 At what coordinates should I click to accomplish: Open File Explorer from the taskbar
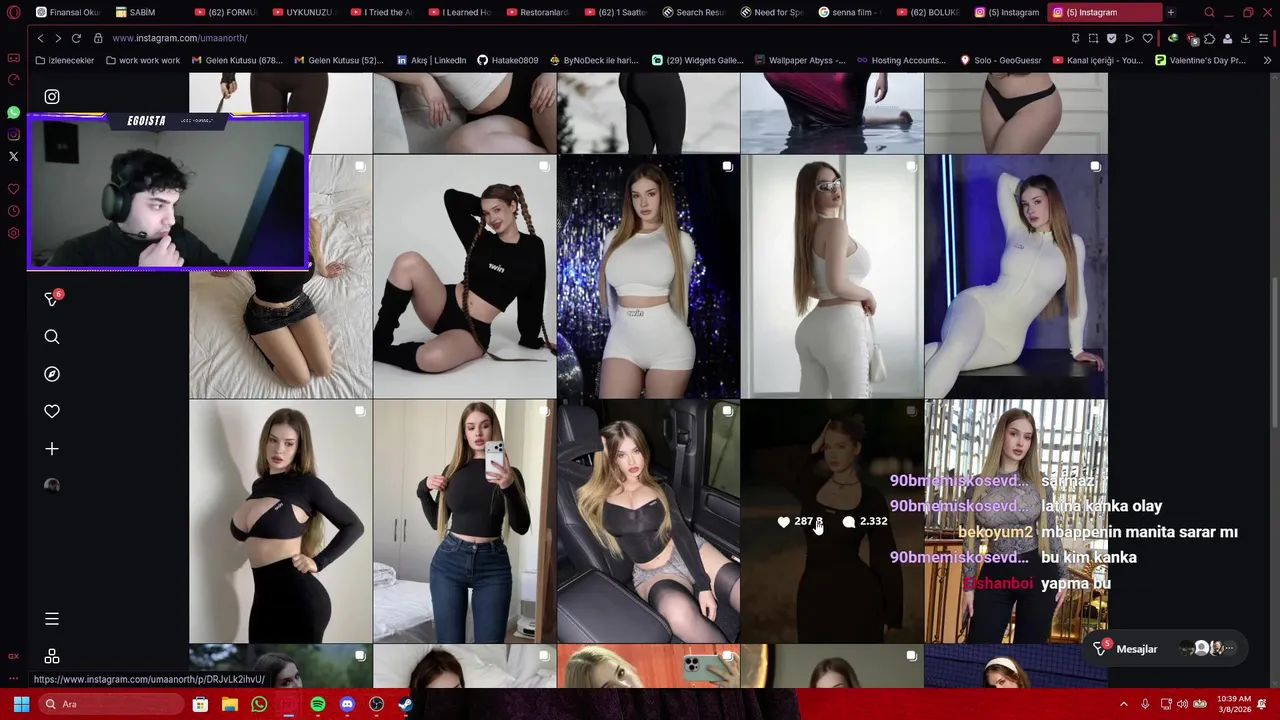tap(229, 704)
